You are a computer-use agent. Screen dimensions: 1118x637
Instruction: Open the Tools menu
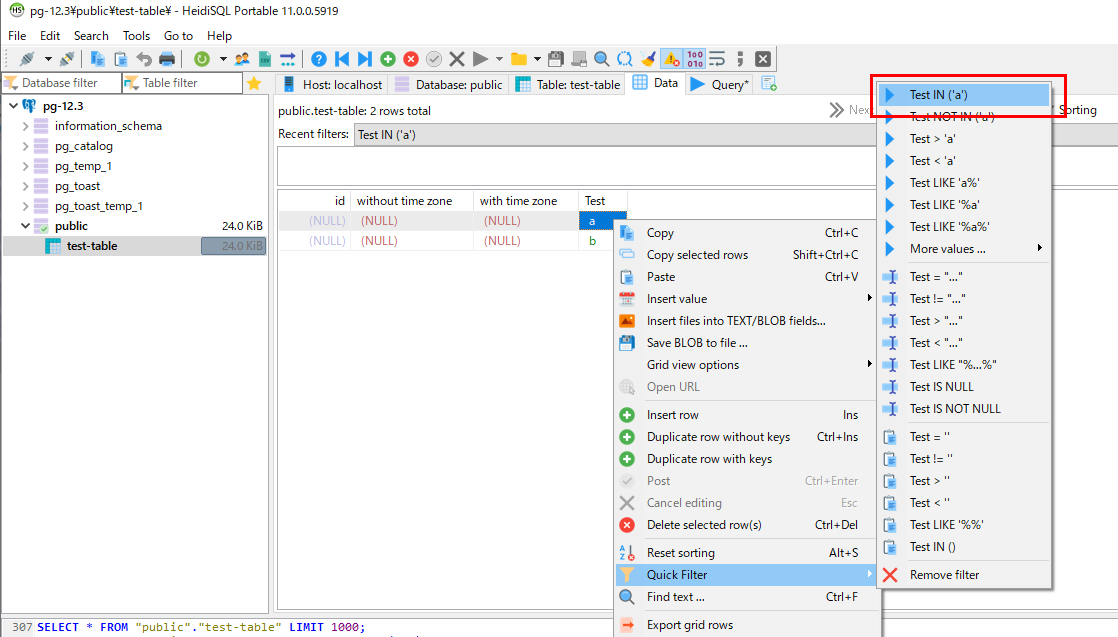pos(136,35)
